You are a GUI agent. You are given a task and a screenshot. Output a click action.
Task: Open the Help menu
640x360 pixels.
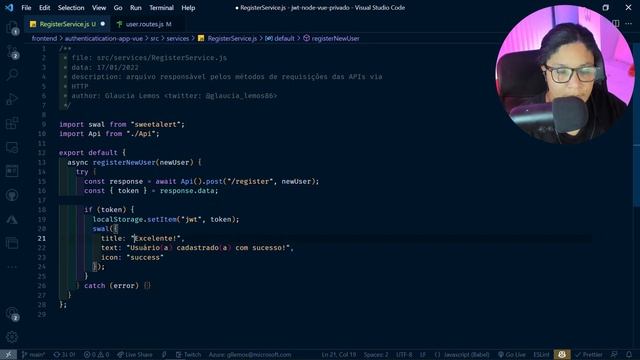pos(188,8)
